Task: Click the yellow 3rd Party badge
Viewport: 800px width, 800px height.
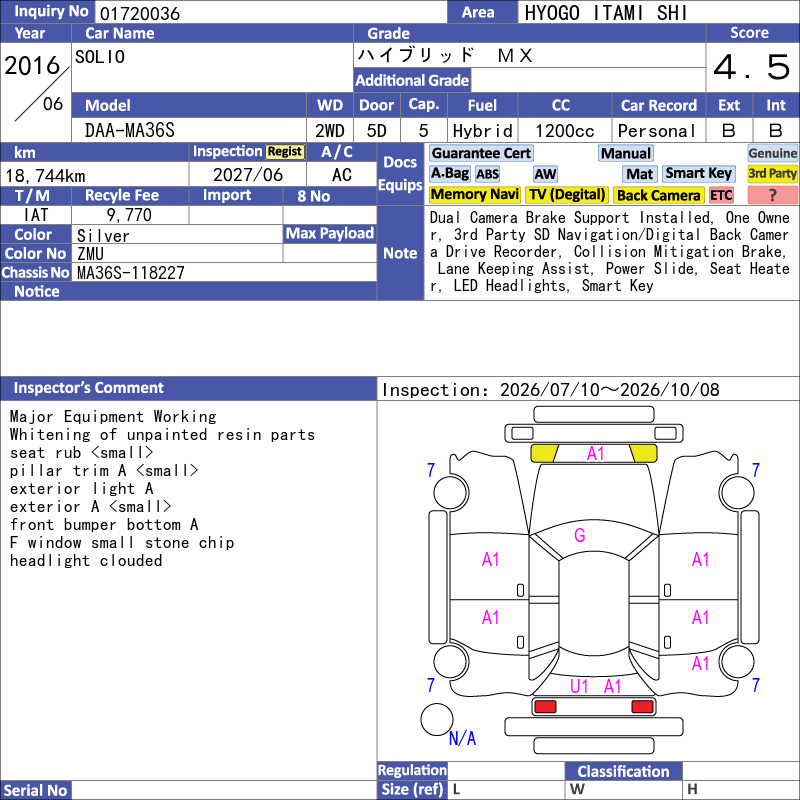Action: click(772, 173)
